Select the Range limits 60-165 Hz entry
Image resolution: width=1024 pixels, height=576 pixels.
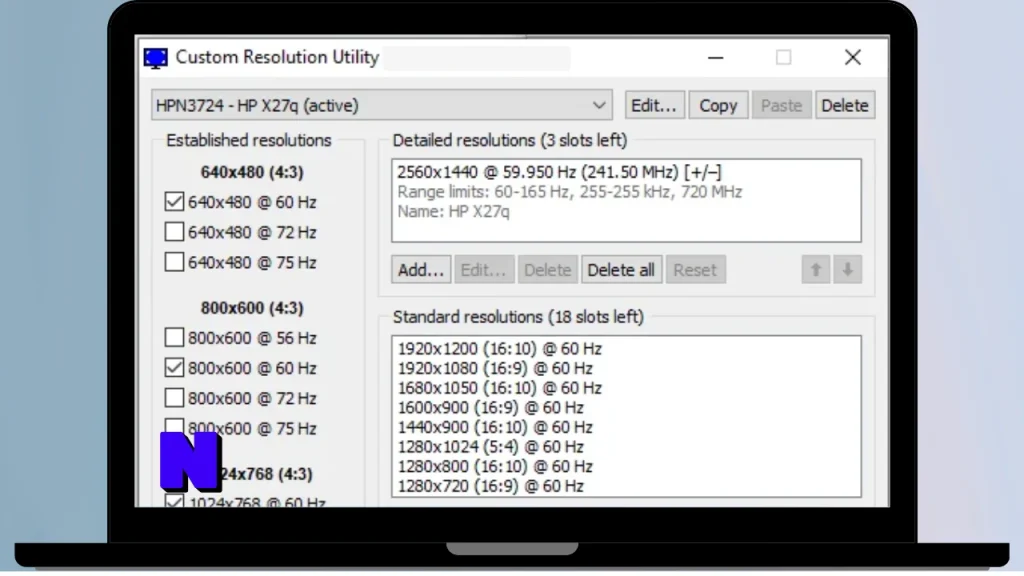point(569,192)
